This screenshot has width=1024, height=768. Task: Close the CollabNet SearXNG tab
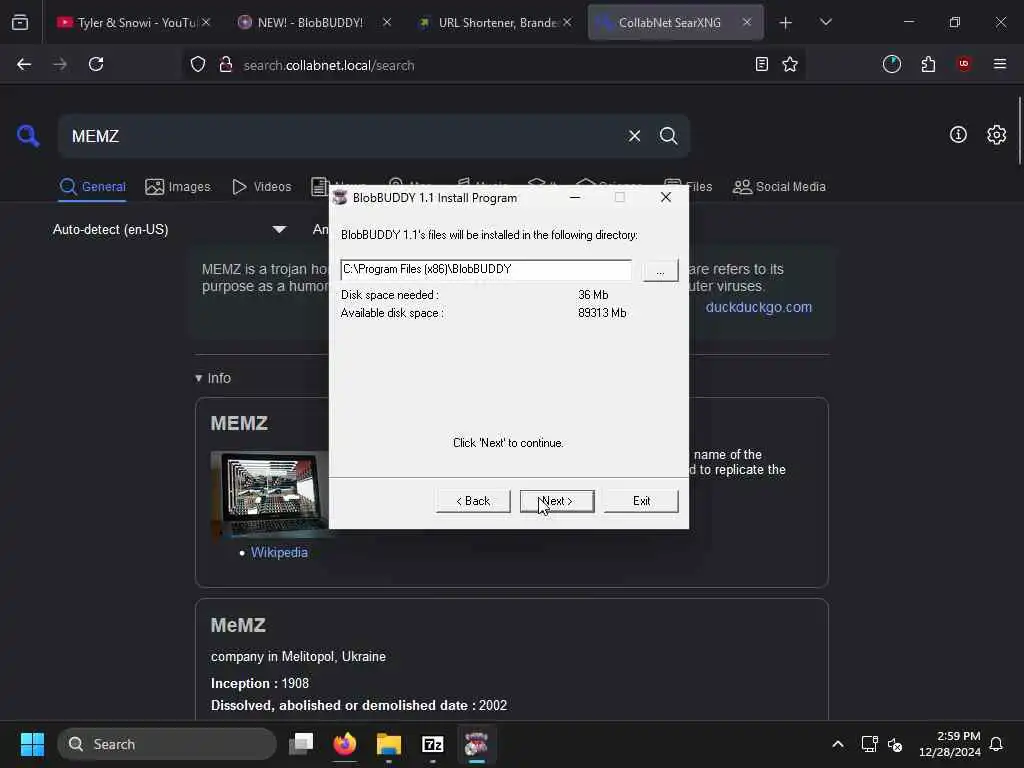tap(746, 23)
